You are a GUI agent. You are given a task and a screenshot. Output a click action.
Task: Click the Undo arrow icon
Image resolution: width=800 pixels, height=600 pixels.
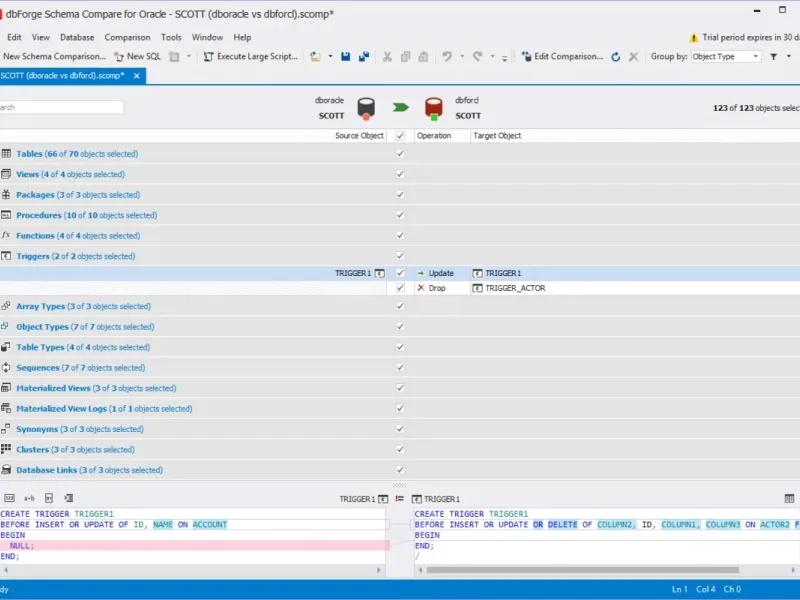click(x=447, y=57)
